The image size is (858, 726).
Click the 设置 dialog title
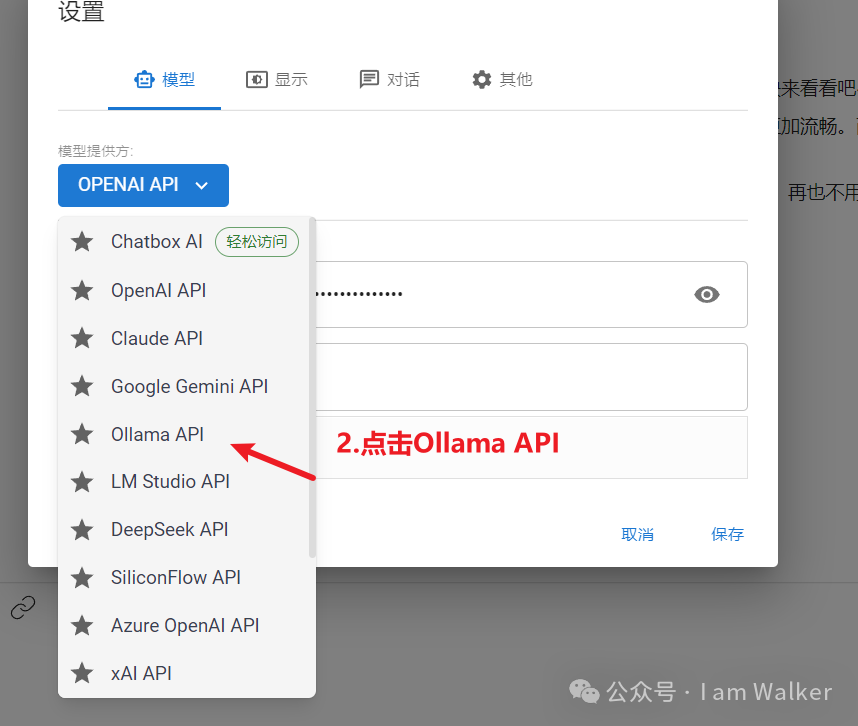(81, 11)
